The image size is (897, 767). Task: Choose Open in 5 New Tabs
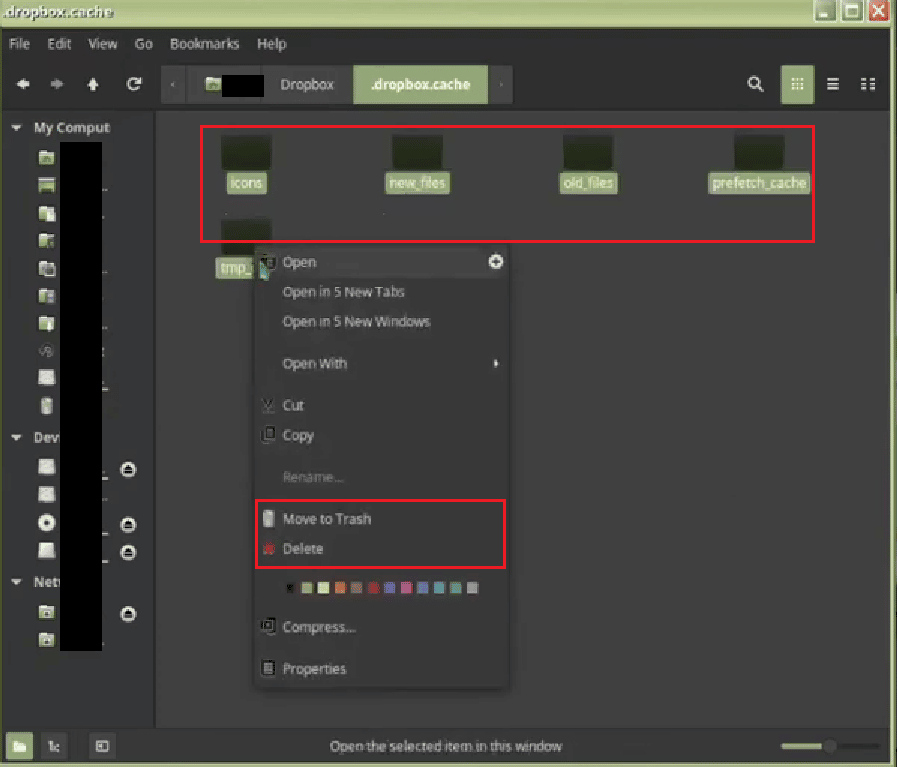coord(380,292)
